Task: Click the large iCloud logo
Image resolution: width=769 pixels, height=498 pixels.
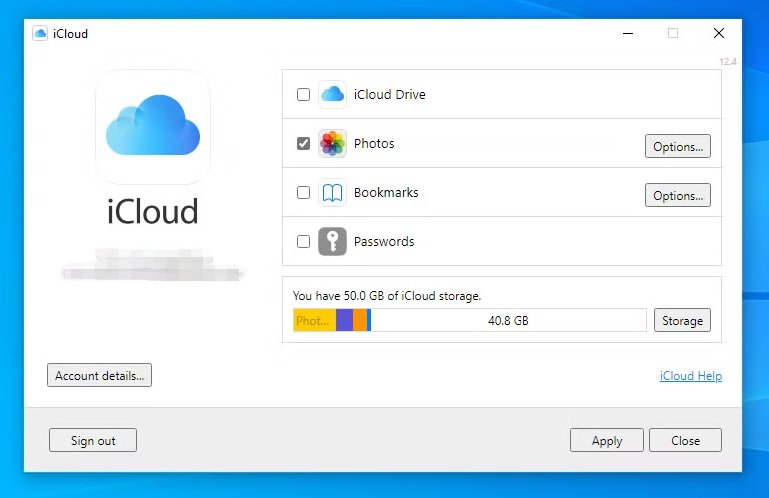Action: coord(153,127)
